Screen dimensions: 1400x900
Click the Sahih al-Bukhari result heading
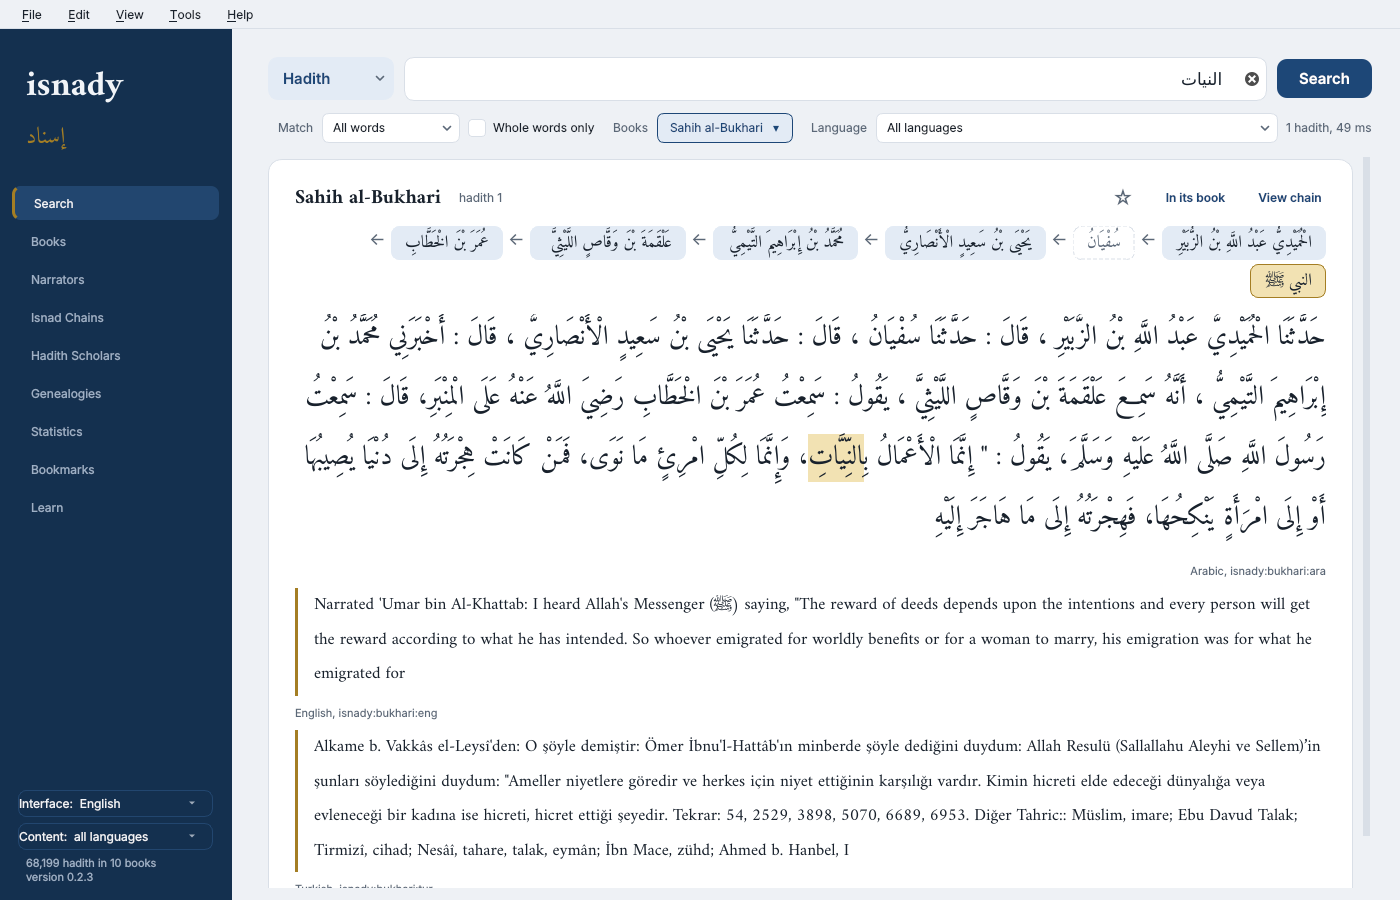click(x=368, y=197)
